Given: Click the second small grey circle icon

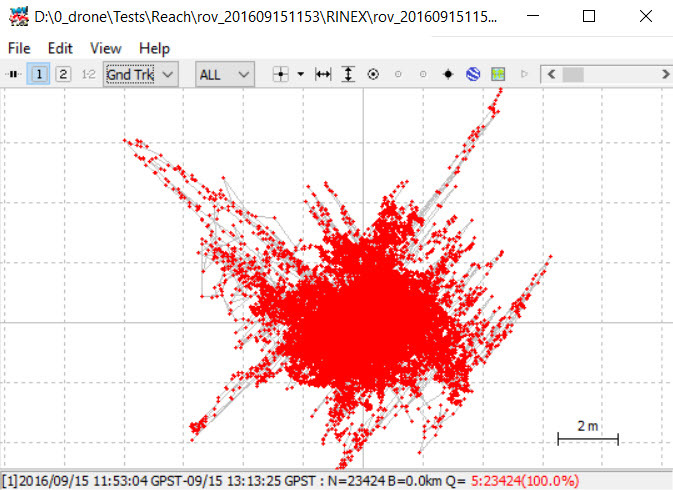Looking at the screenshot, I should point(423,74).
